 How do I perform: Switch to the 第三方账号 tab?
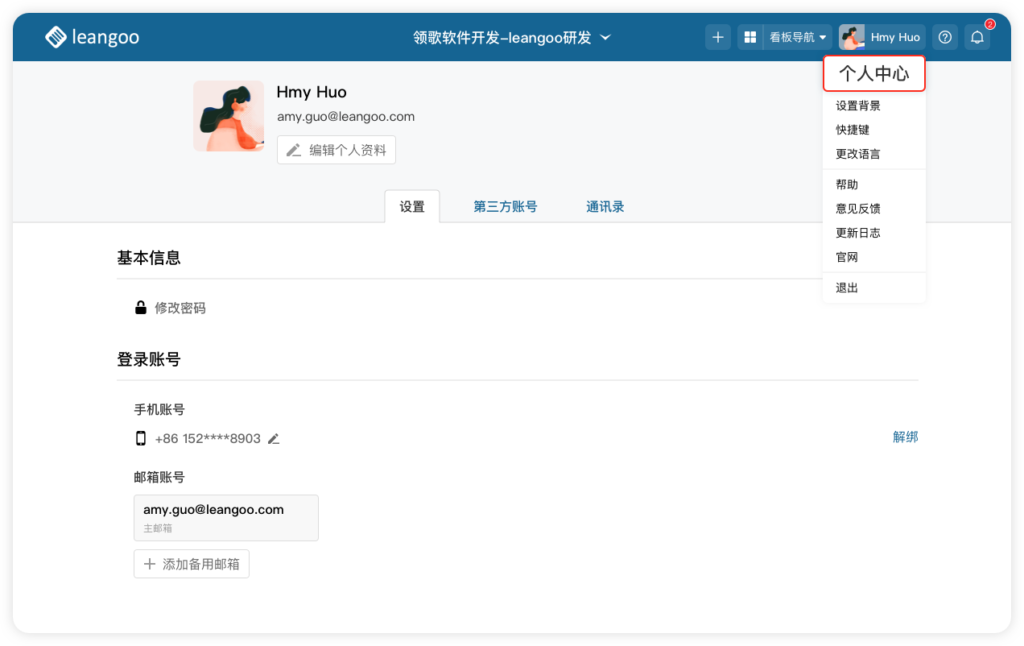coord(505,206)
